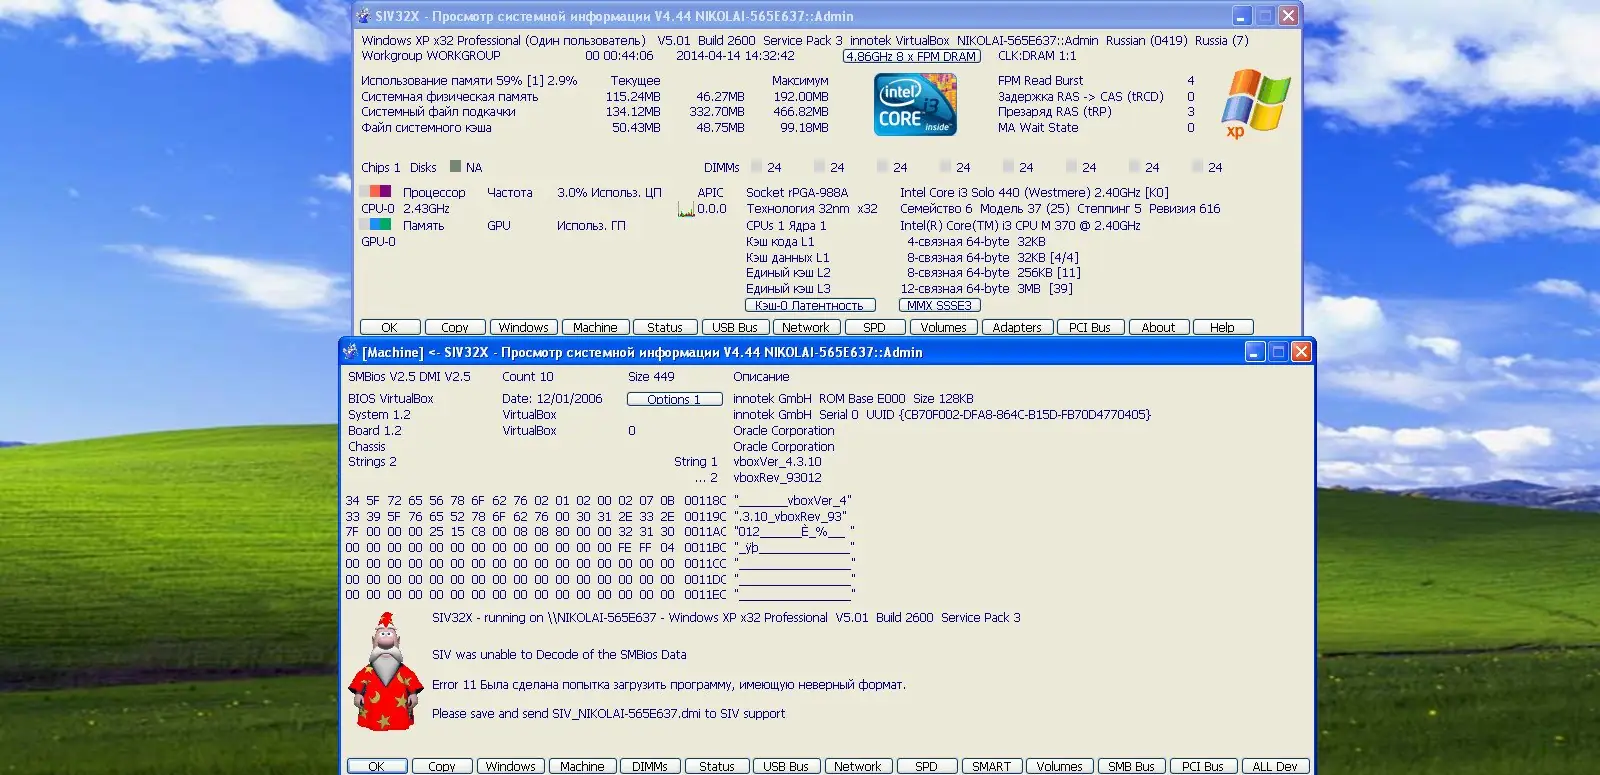Click SPD in the Machine window
Image resolution: width=1600 pixels, height=775 pixels.
pos(927,766)
